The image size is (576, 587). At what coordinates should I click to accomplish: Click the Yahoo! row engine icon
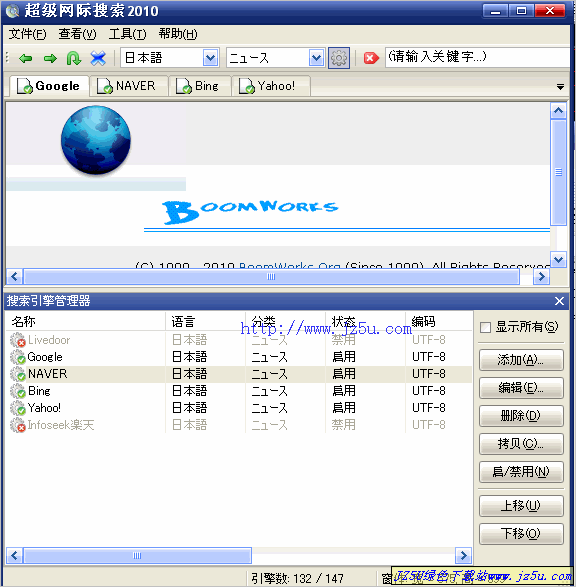click(18, 408)
